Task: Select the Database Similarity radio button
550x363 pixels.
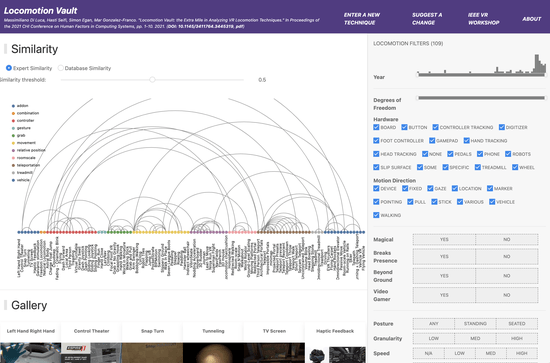Action: point(61,68)
